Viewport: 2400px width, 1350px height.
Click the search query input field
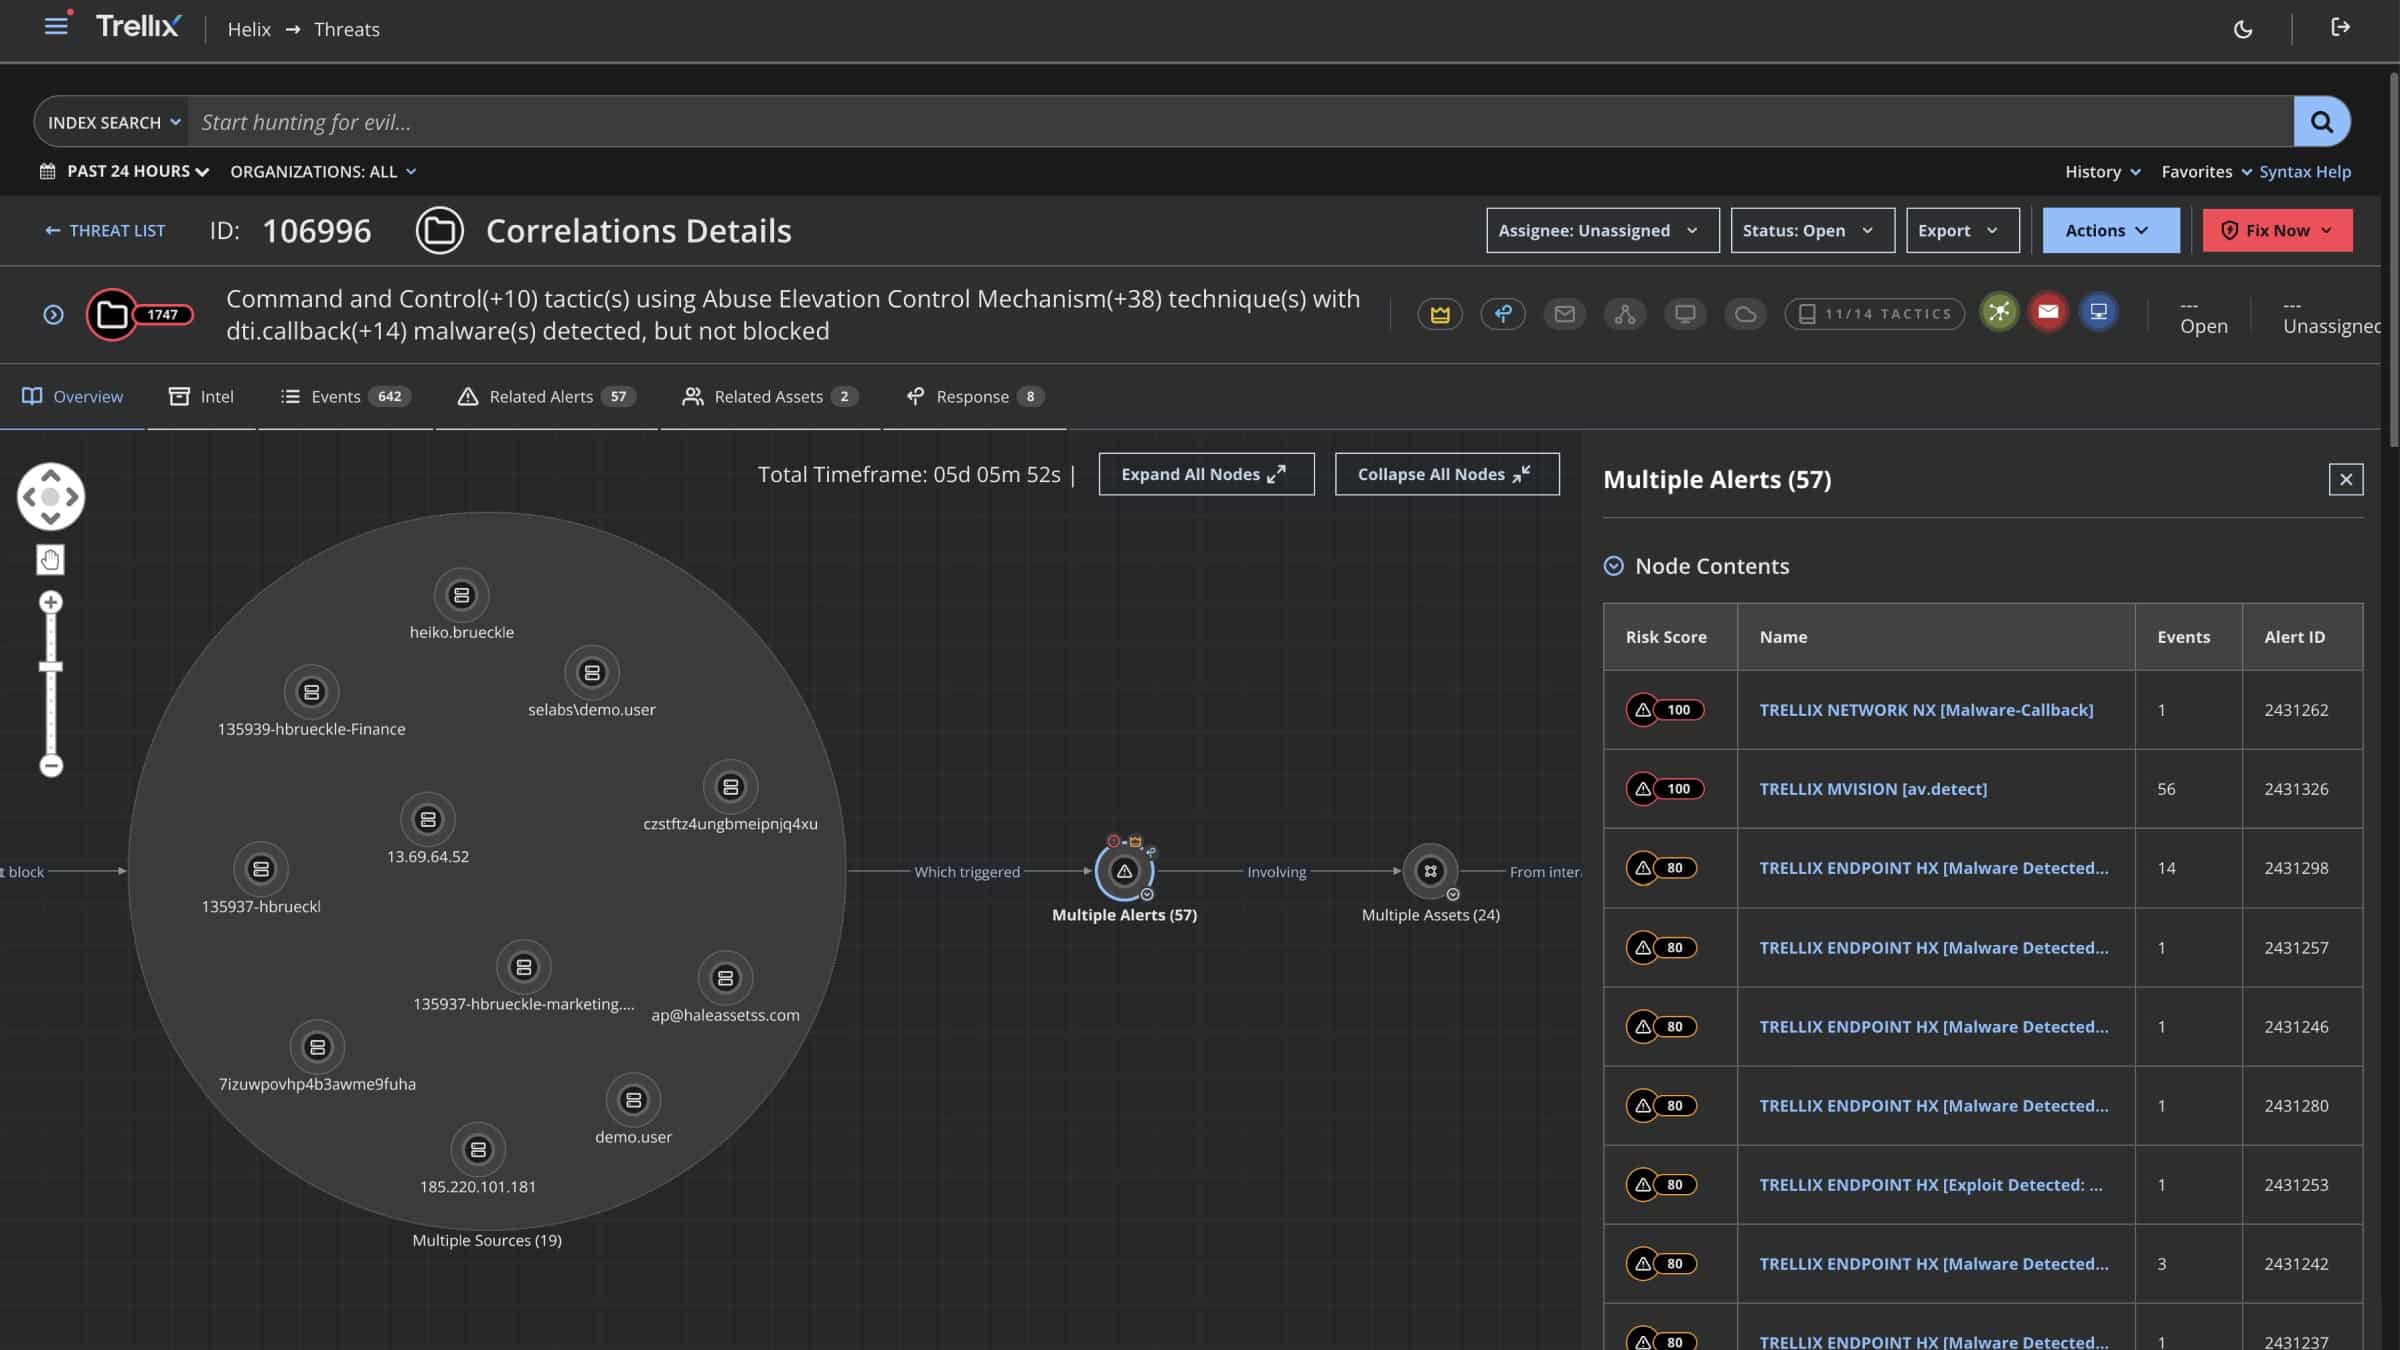[1240, 122]
